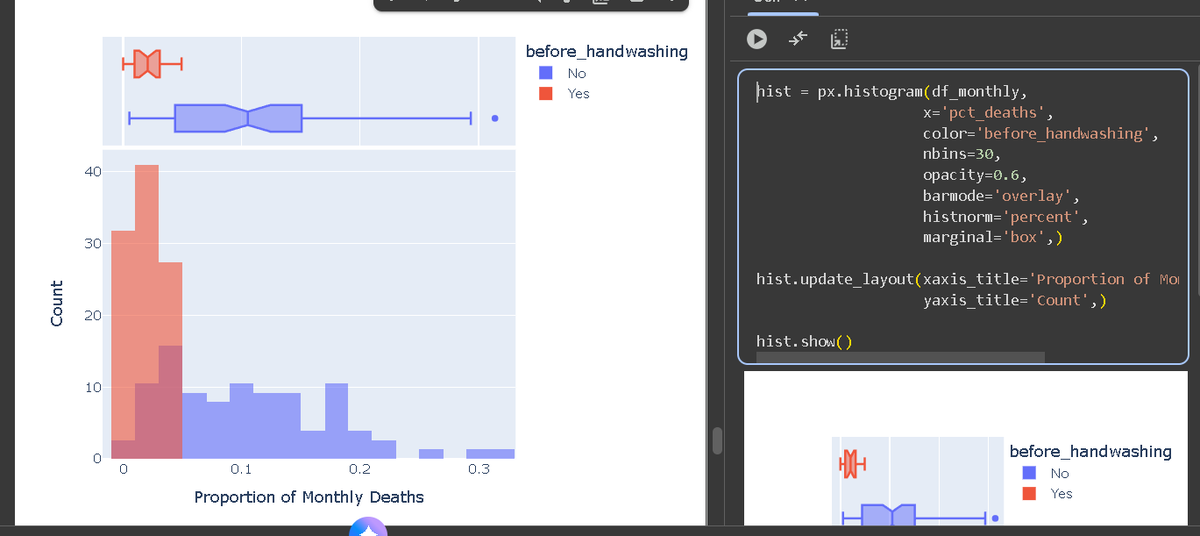Click the histnorm='percent' code line

coord(1005,217)
